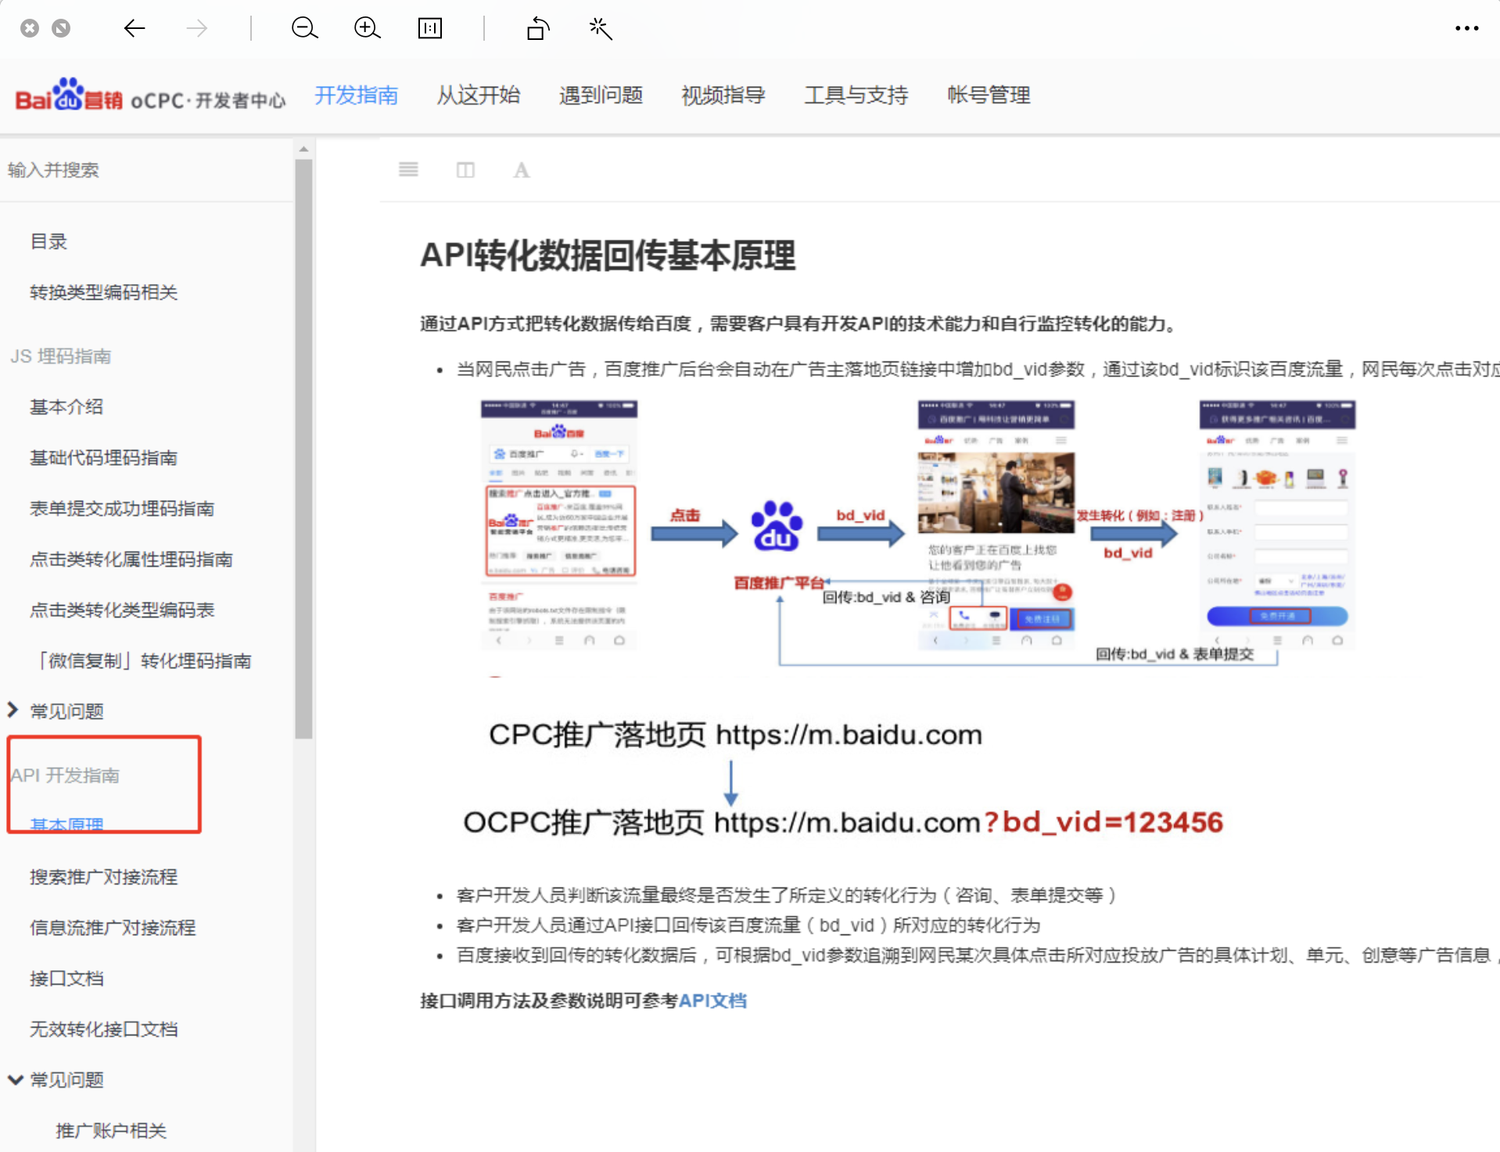
Task: Click the page fit view icon
Action: click(429, 28)
